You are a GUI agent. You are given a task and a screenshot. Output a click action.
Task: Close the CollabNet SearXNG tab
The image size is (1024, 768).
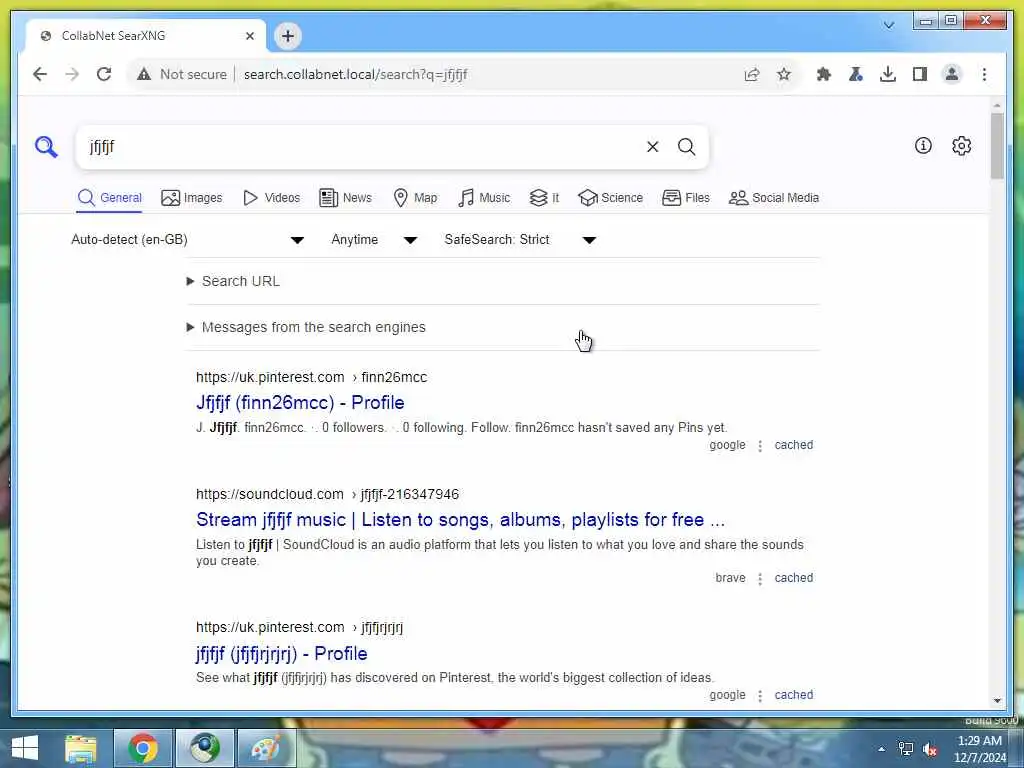click(x=249, y=36)
